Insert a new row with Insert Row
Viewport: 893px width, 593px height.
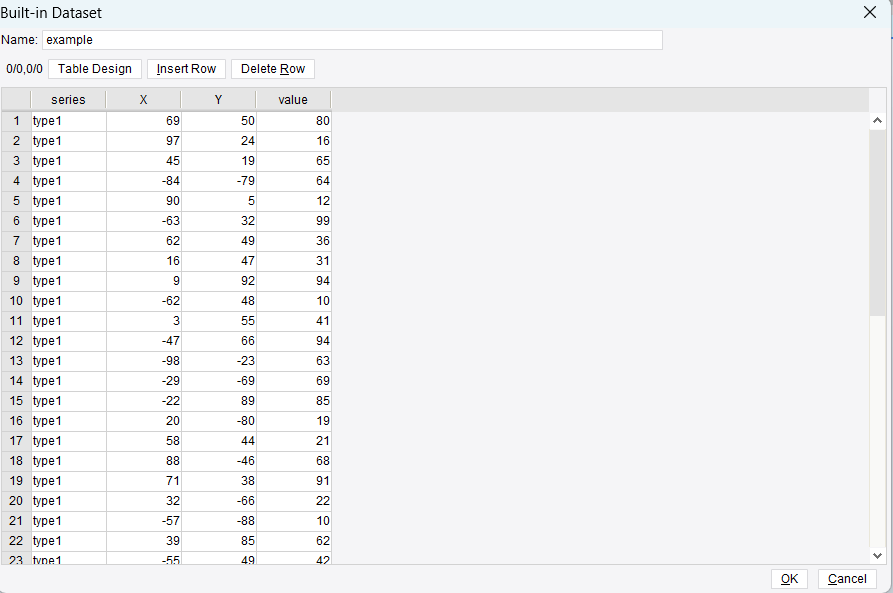tap(186, 69)
